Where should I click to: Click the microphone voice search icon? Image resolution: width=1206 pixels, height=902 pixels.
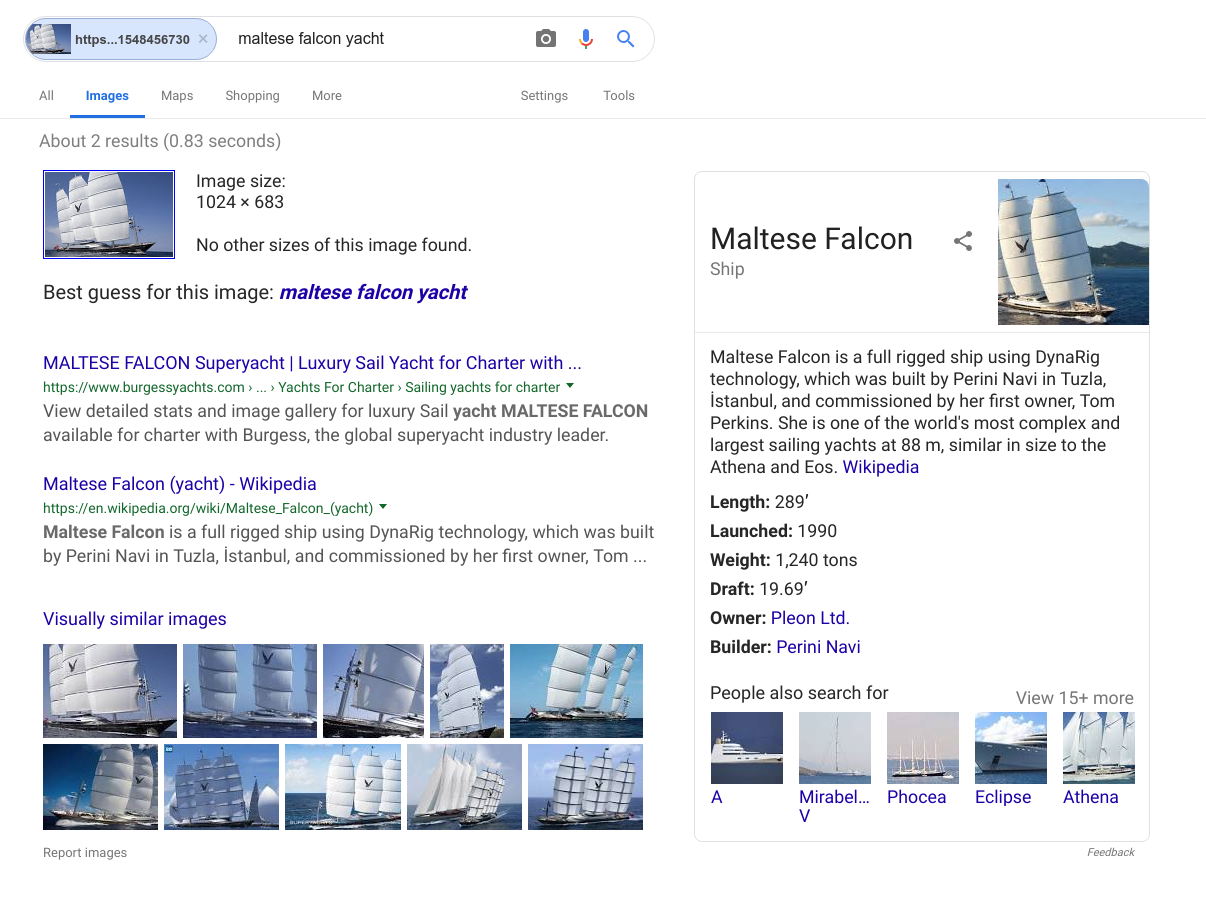point(586,39)
